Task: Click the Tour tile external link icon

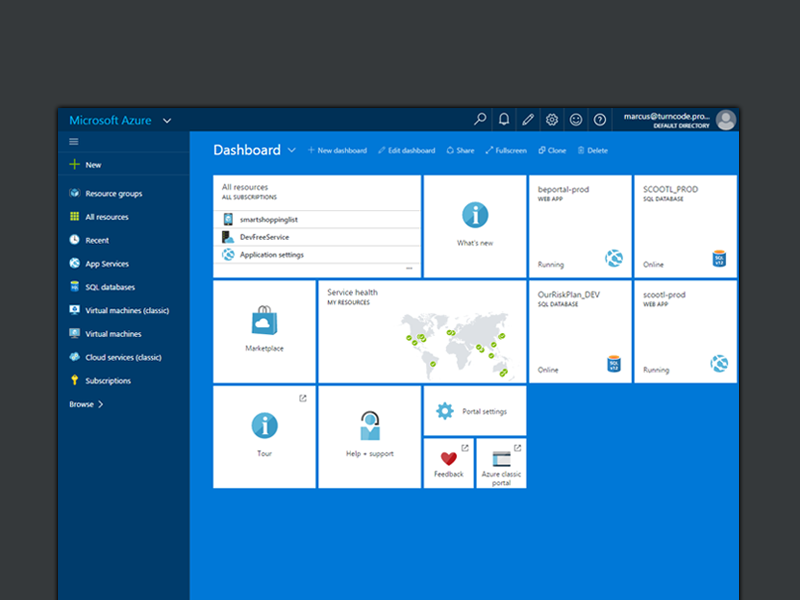Action: pyautogui.click(x=303, y=398)
